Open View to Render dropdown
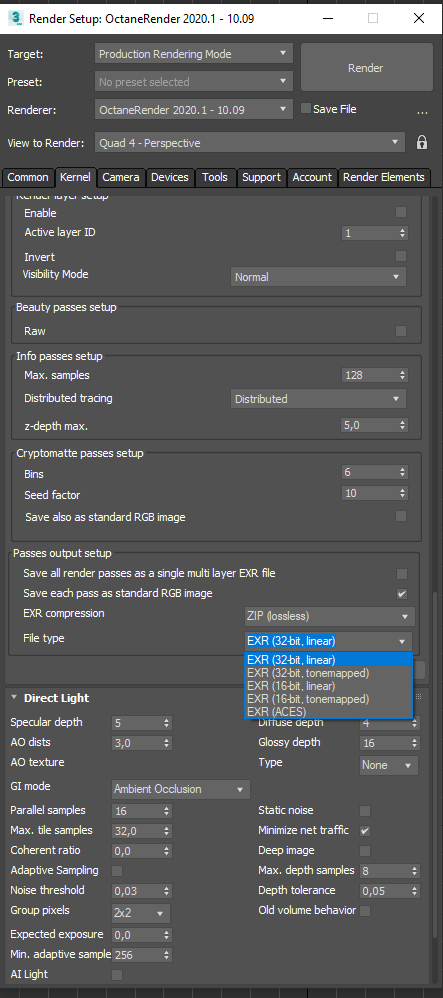This screenshot has height=998, width=443. pyautogui.click(x=250, y=143)
